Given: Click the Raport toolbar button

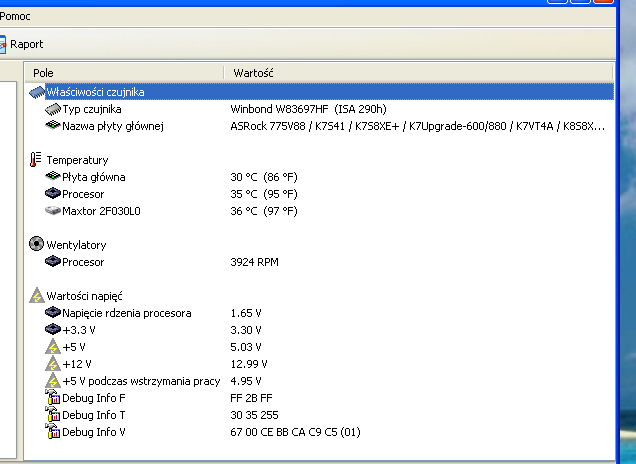Looking at the screenshot, I should (x=21, y=44).
